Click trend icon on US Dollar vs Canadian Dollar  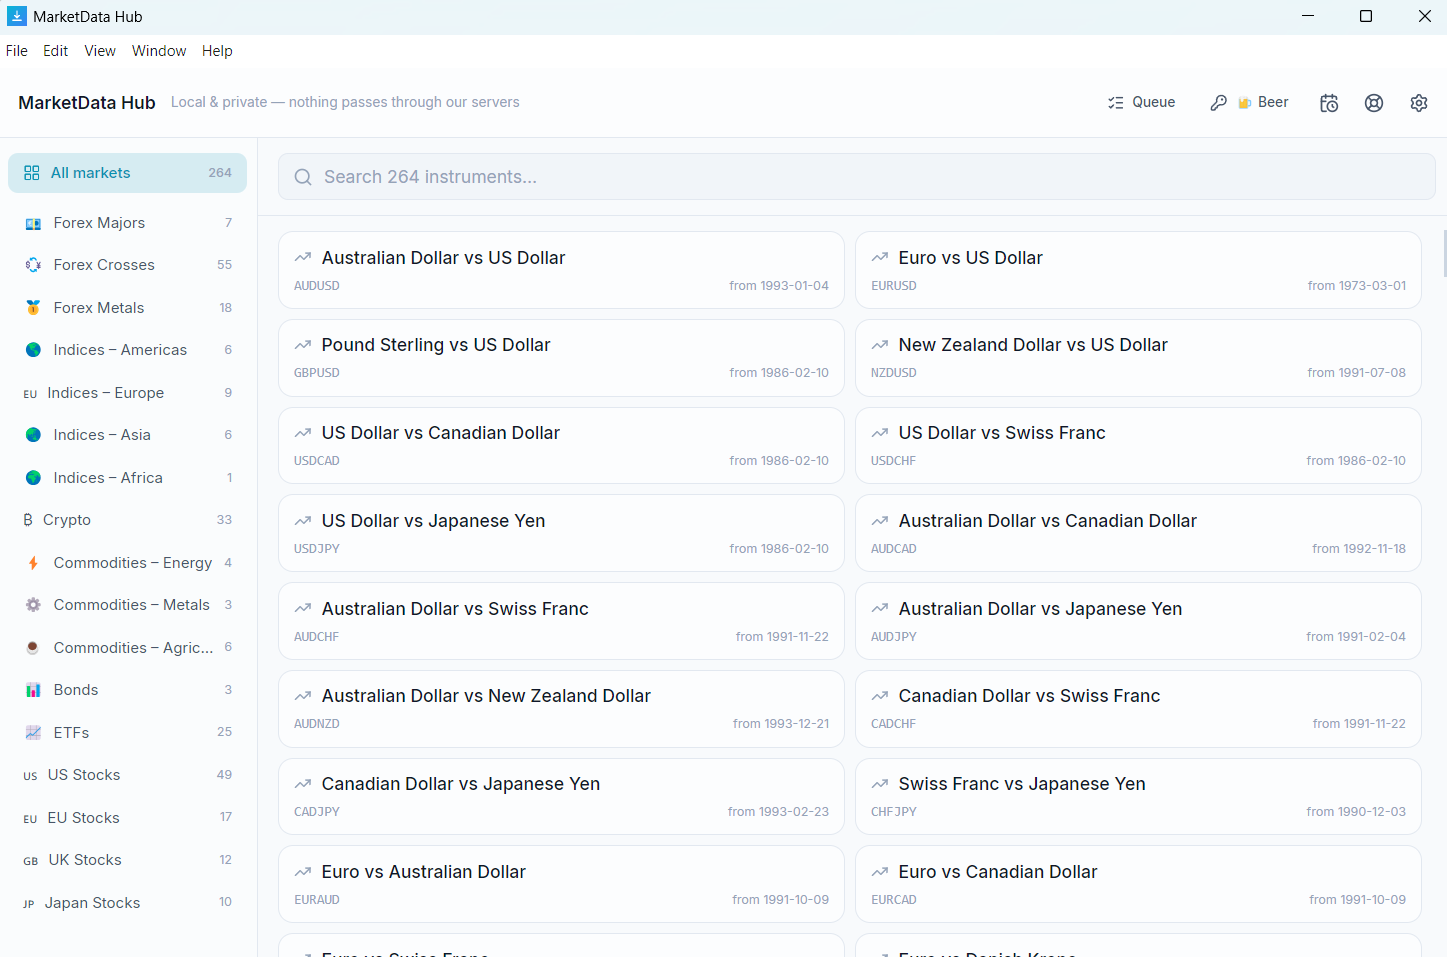point(303,433)
